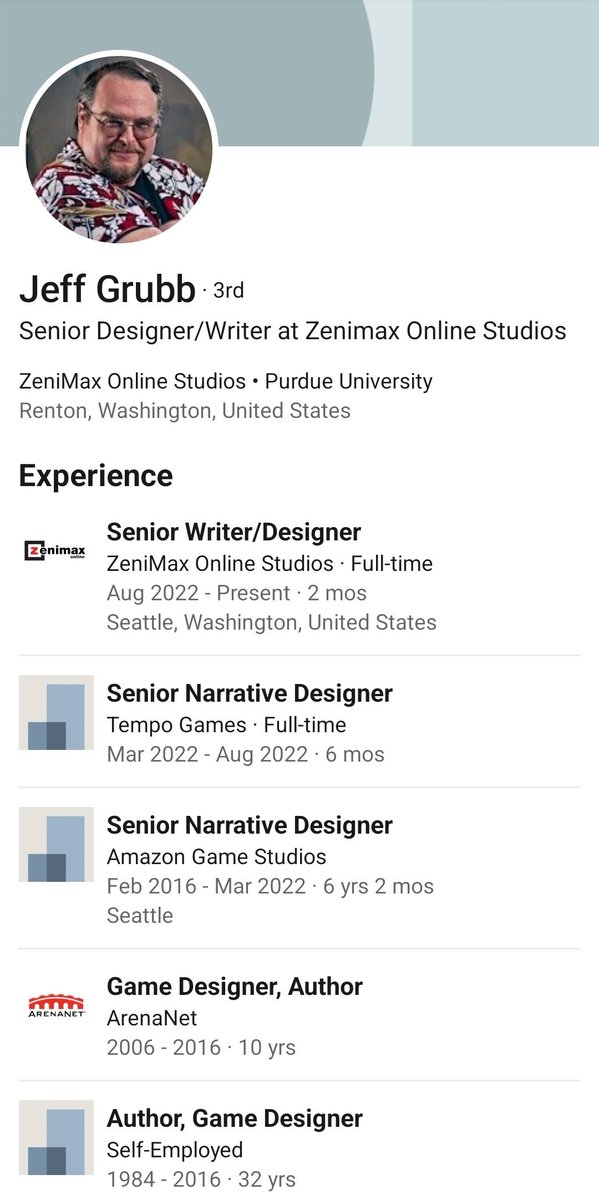Click the ArenaNet company name
This screenshot has height=1200, width=599.
pyautogui.click(x=152, y=1018)
